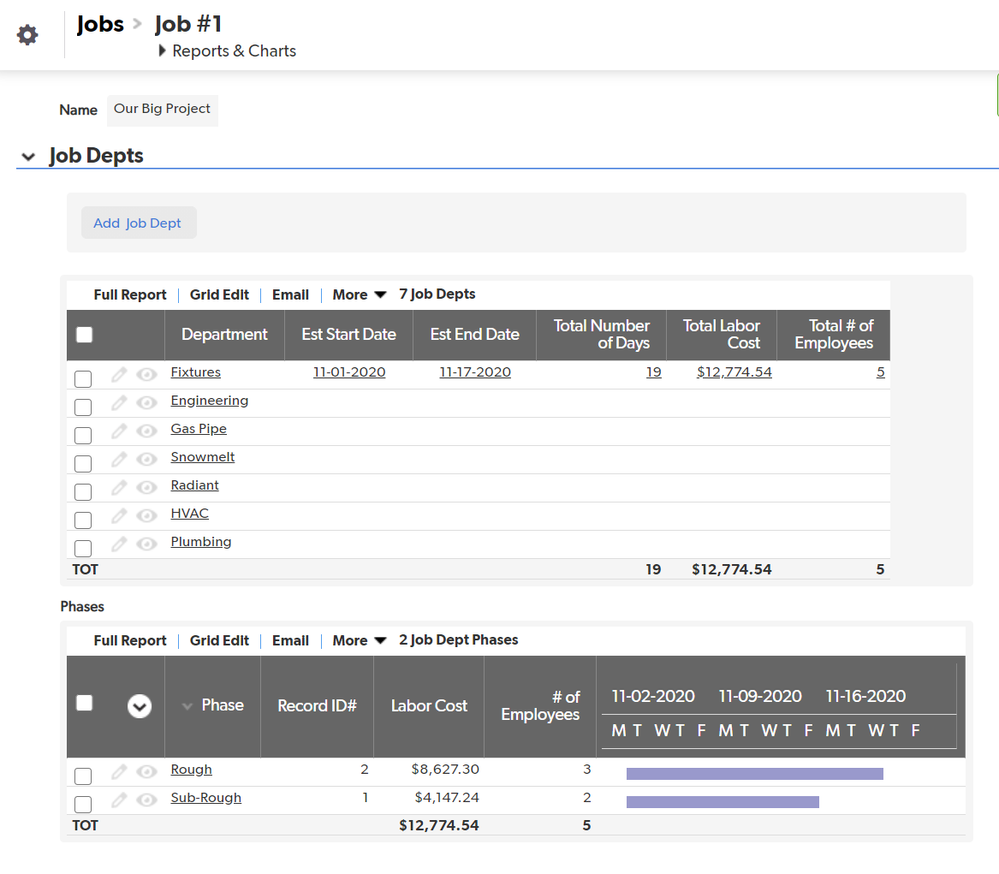This screenshot has height=874, width=999.
Task: Click the 11-01-2020 start date link
Action: point(349,372)
